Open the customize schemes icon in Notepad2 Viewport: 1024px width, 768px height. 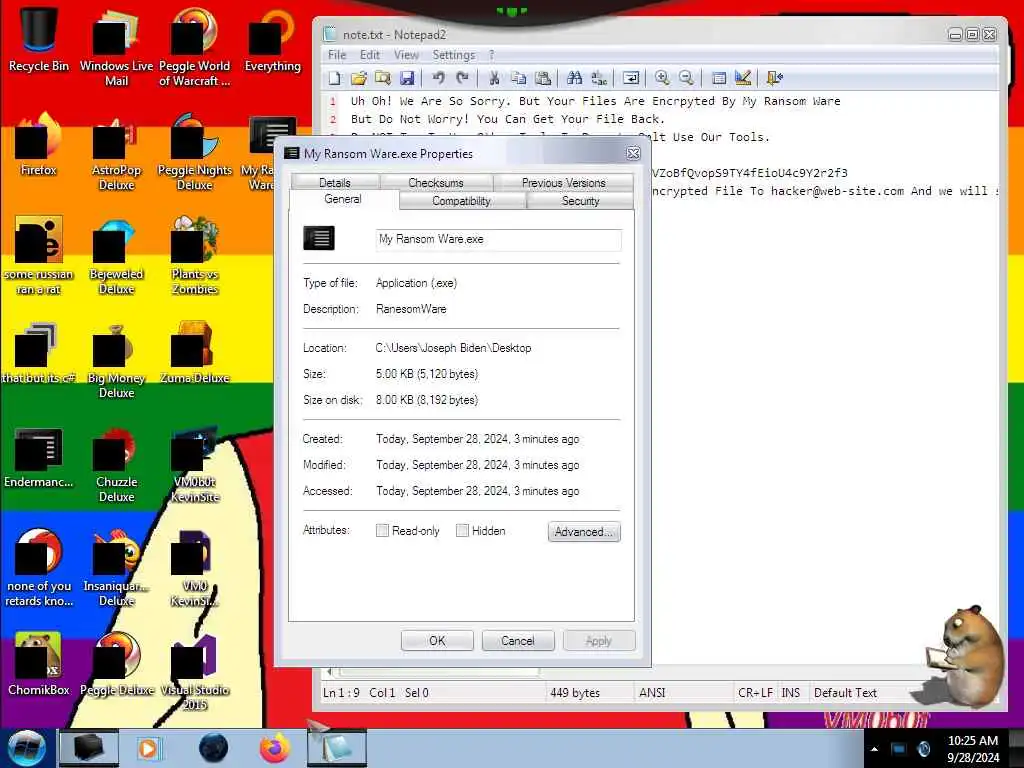click(x=743, y=78)
